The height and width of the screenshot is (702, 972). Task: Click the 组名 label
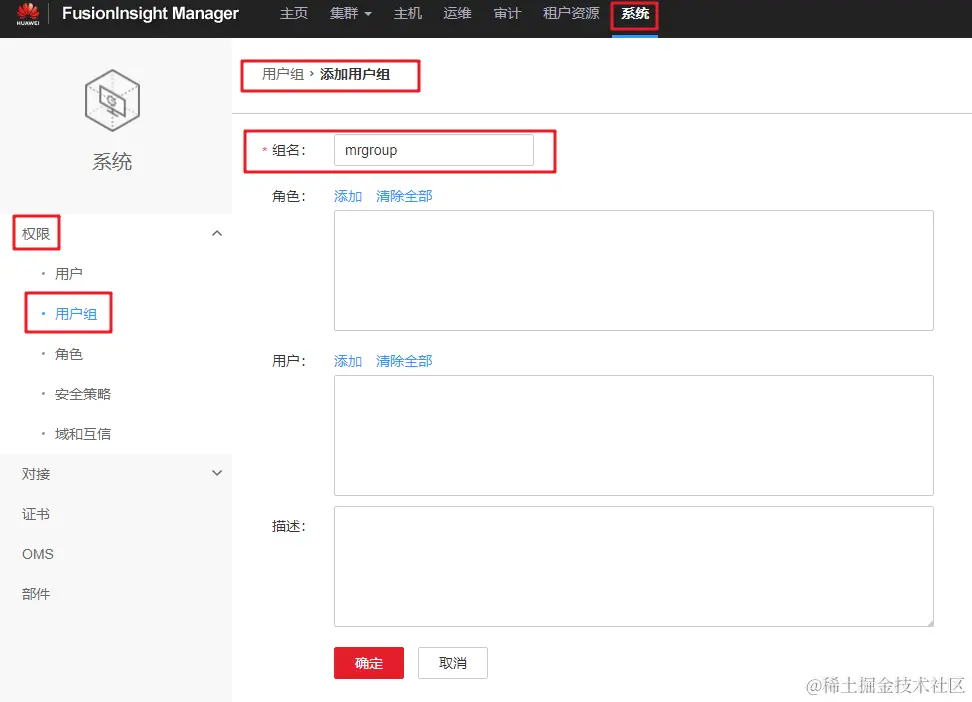pyautogui.click(x=288, y=150)
